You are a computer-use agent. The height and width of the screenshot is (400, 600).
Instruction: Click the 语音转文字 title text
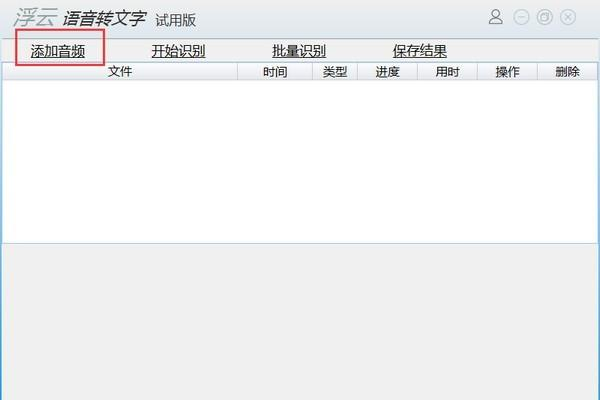pos(104,18)
